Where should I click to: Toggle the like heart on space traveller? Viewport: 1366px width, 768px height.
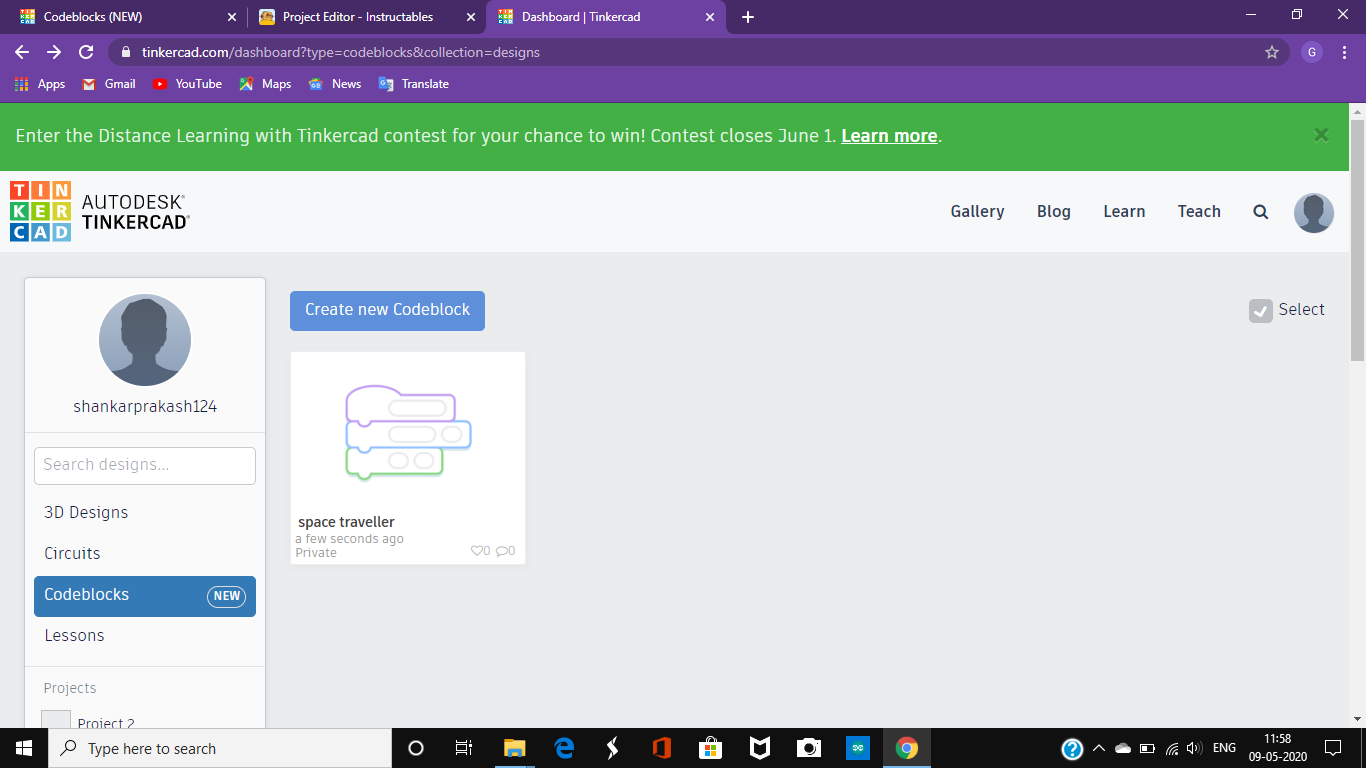coord(479,550)
